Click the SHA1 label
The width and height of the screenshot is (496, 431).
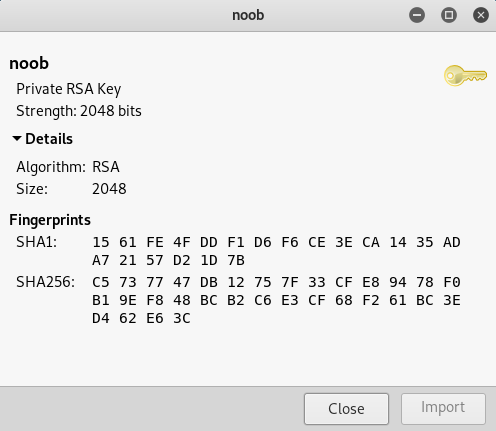(37, 242)
